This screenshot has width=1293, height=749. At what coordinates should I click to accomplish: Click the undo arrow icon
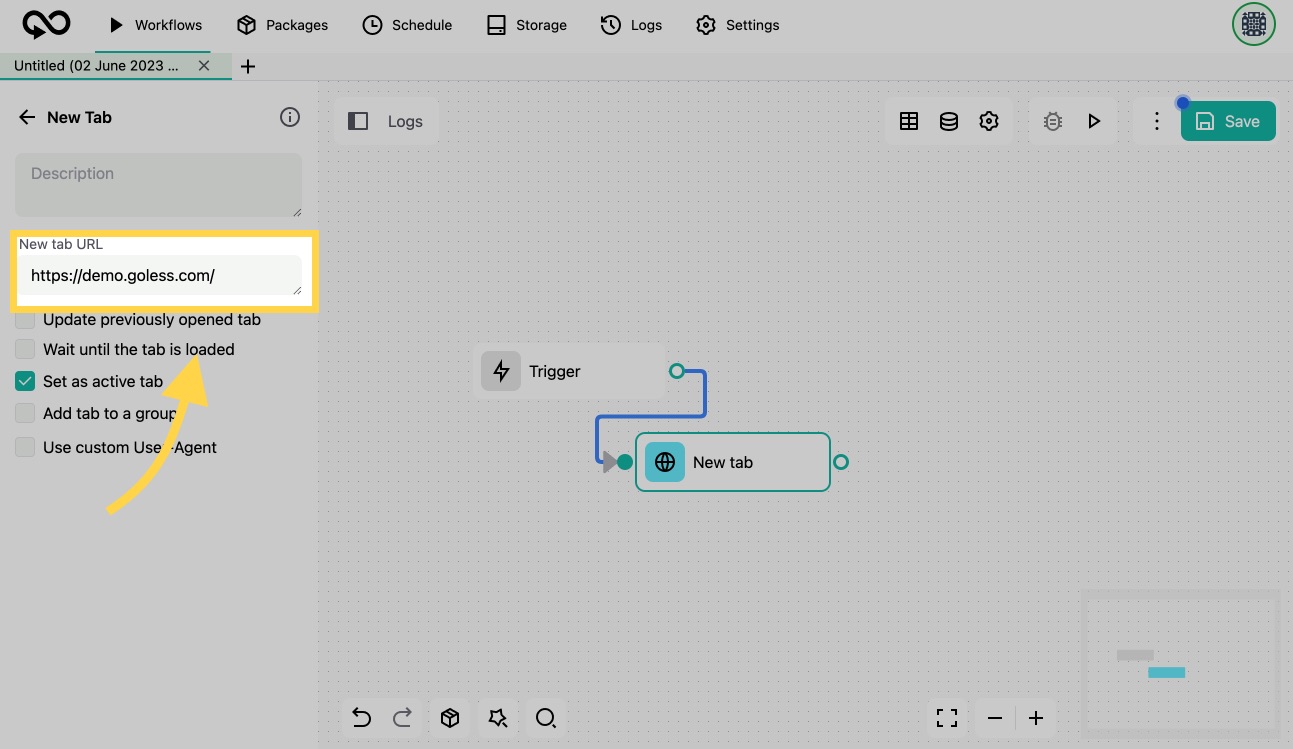click(362, 718)
